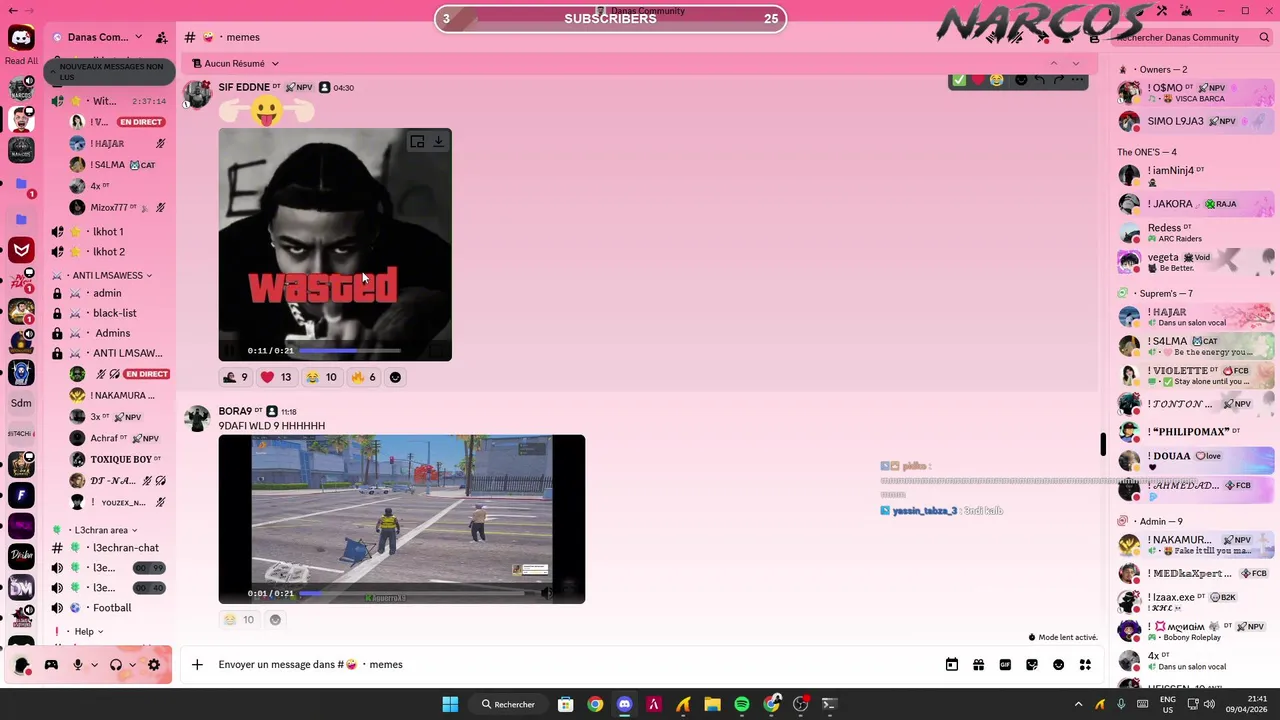
Task: Open the Windows Start menu
Action: click(450, 704)
